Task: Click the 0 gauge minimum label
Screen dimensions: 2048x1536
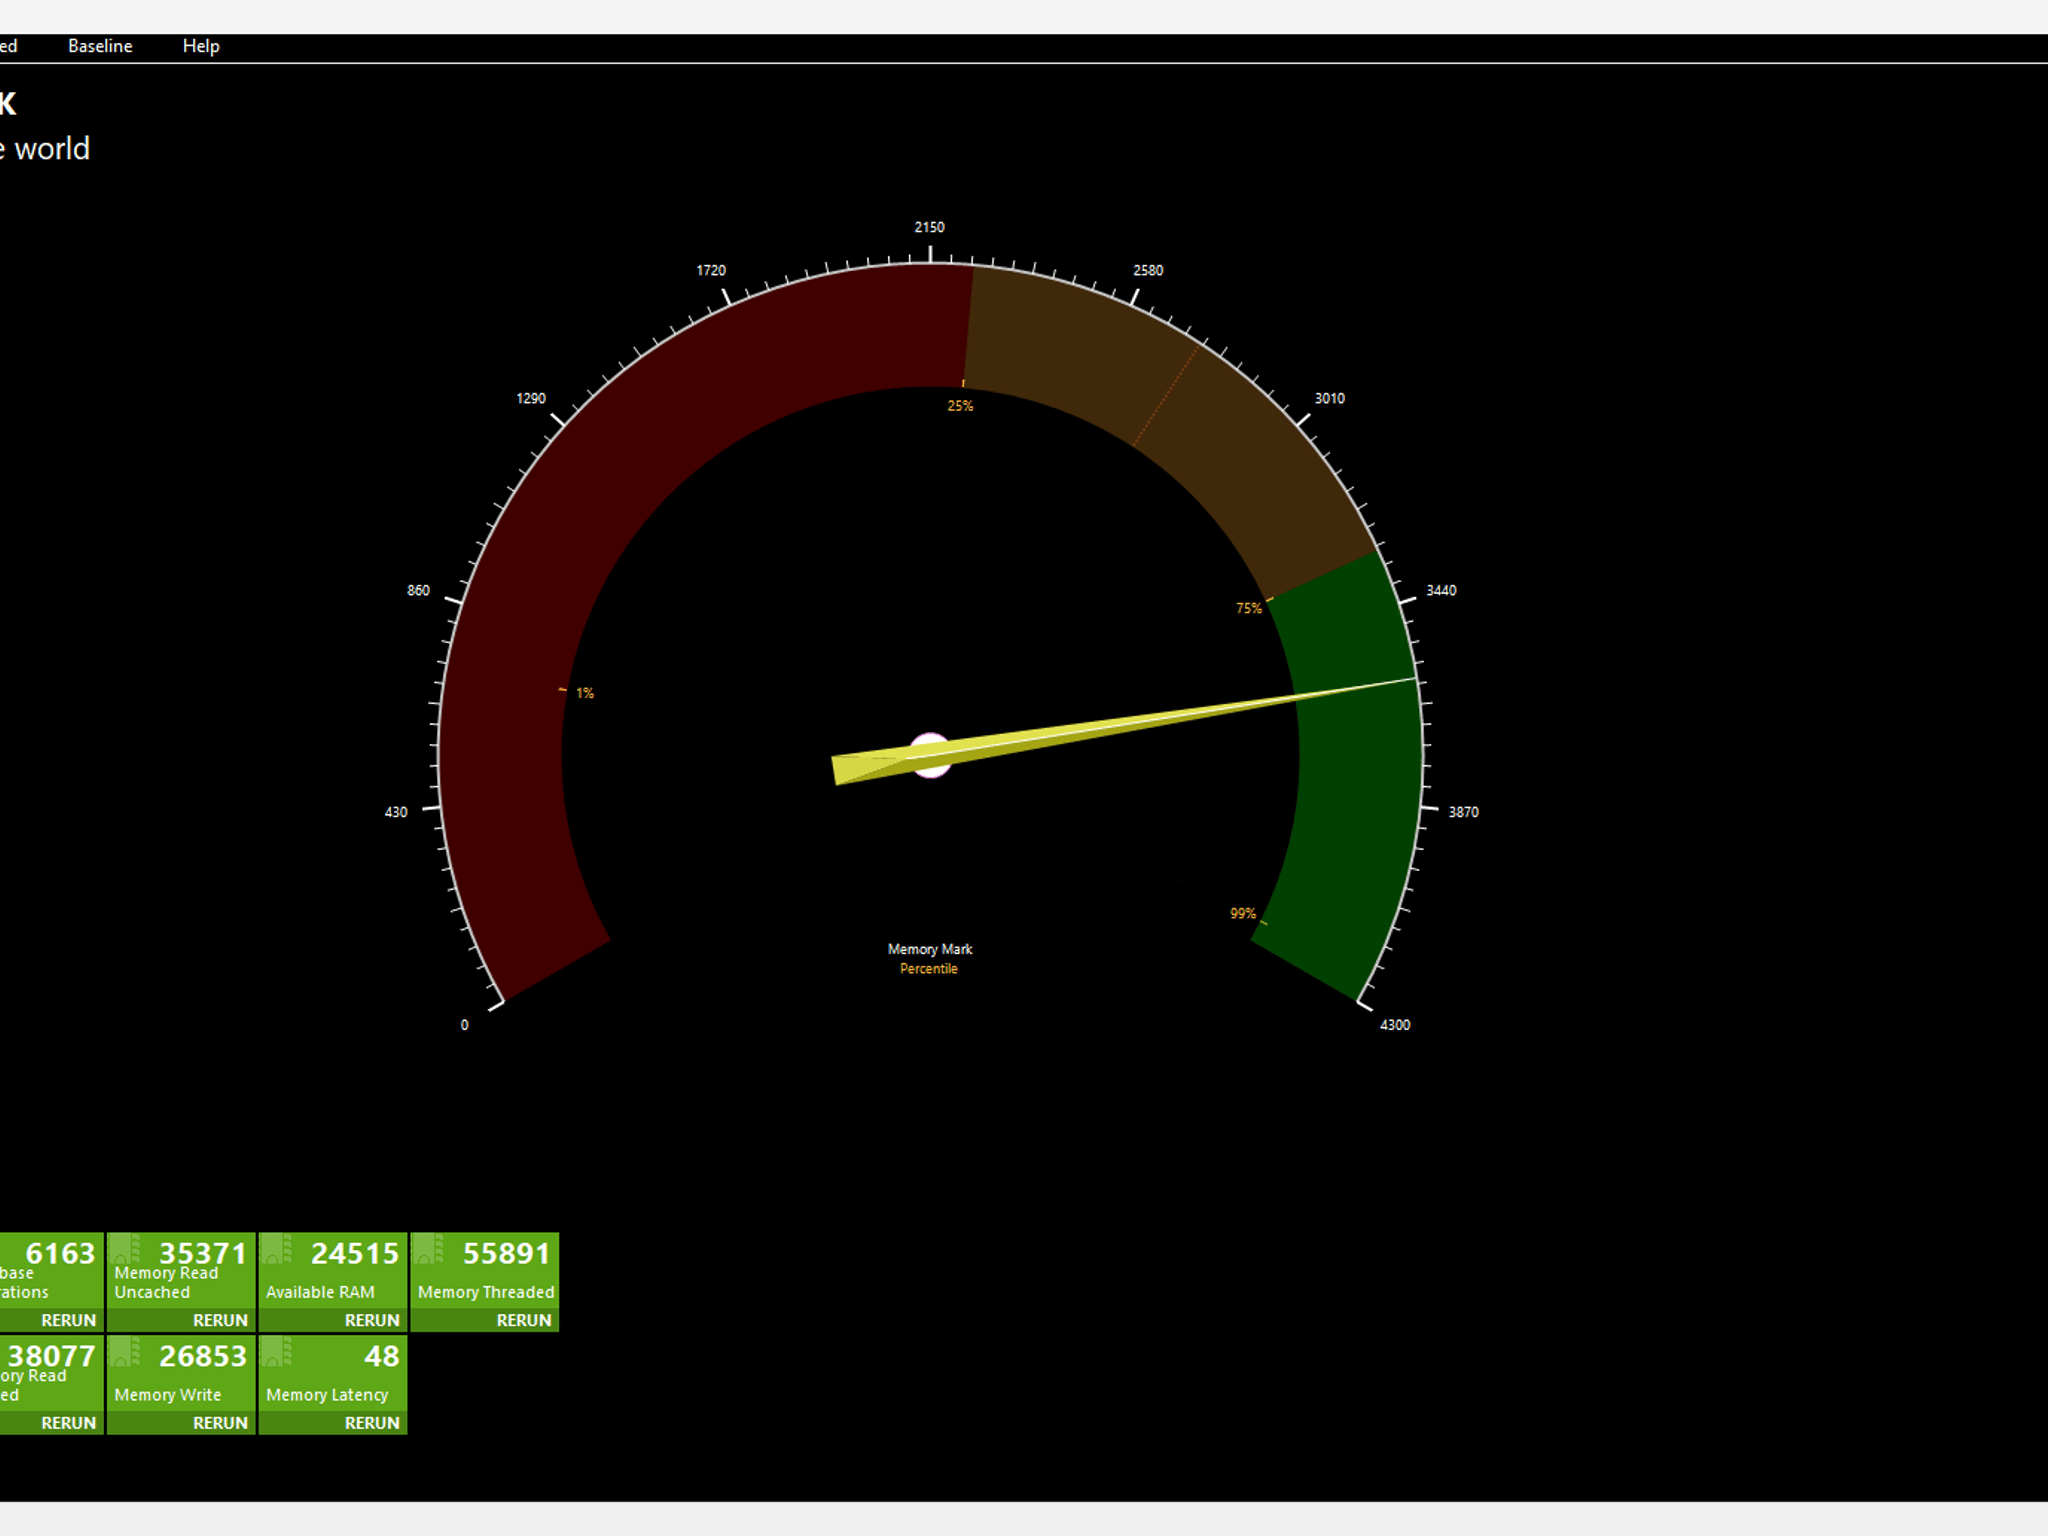Action: point(464,1025)
